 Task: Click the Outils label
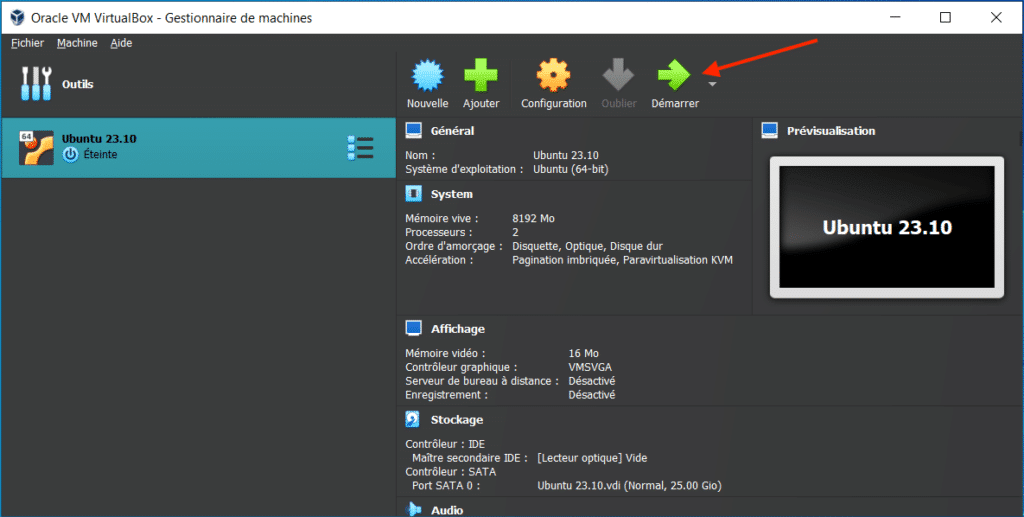click(78, 84)
